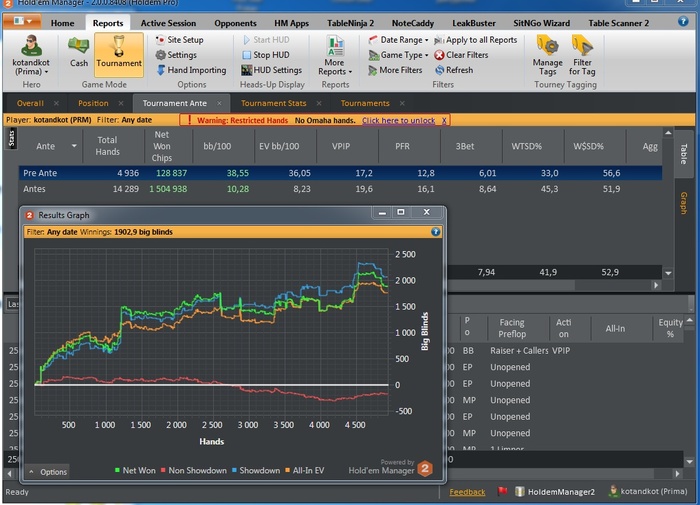This screenshot has width=700, height=505.
Task: Open the application menu button
Action: tap(22, 21)
